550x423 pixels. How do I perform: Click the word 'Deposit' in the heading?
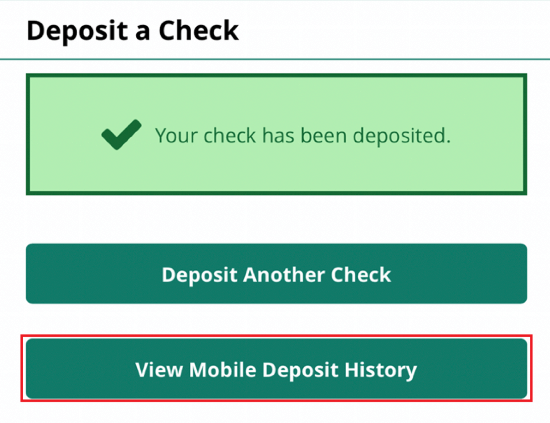click(x=77, y=32)
